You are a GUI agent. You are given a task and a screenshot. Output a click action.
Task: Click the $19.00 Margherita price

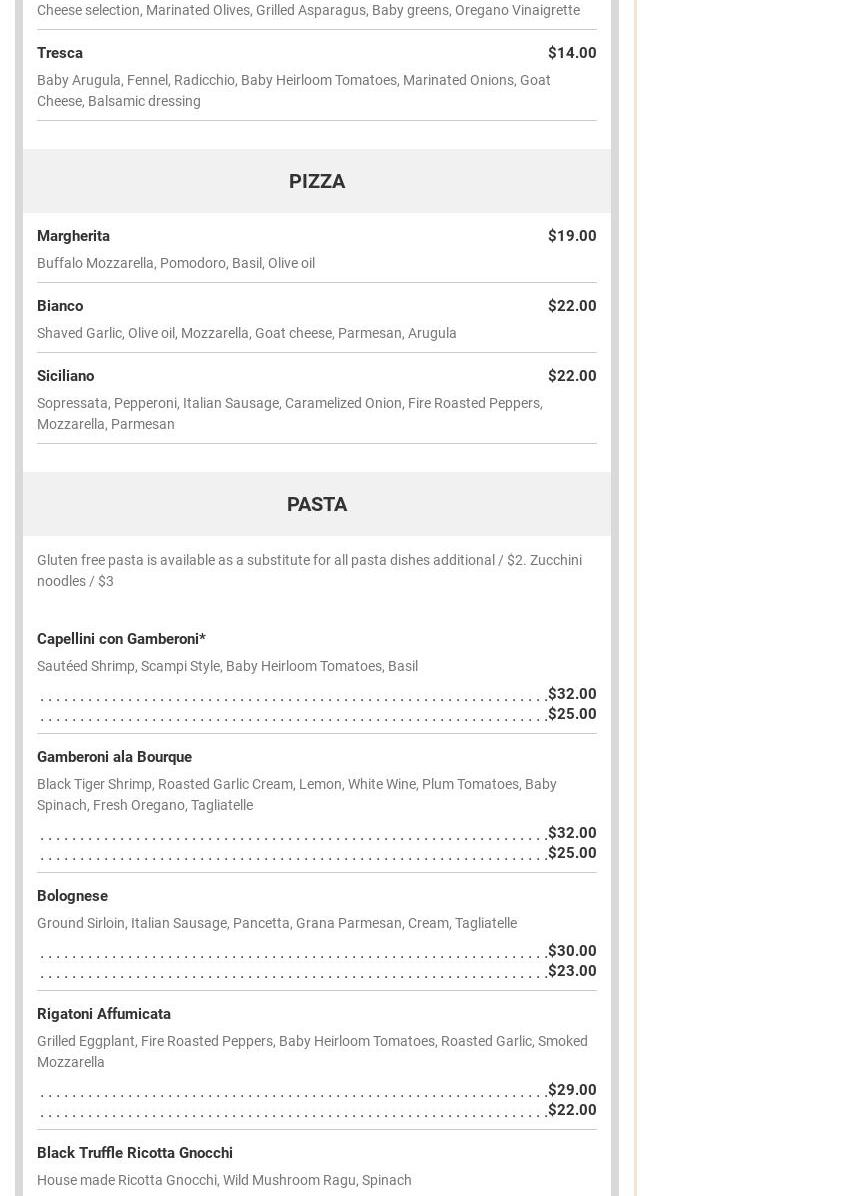point(571,236)
